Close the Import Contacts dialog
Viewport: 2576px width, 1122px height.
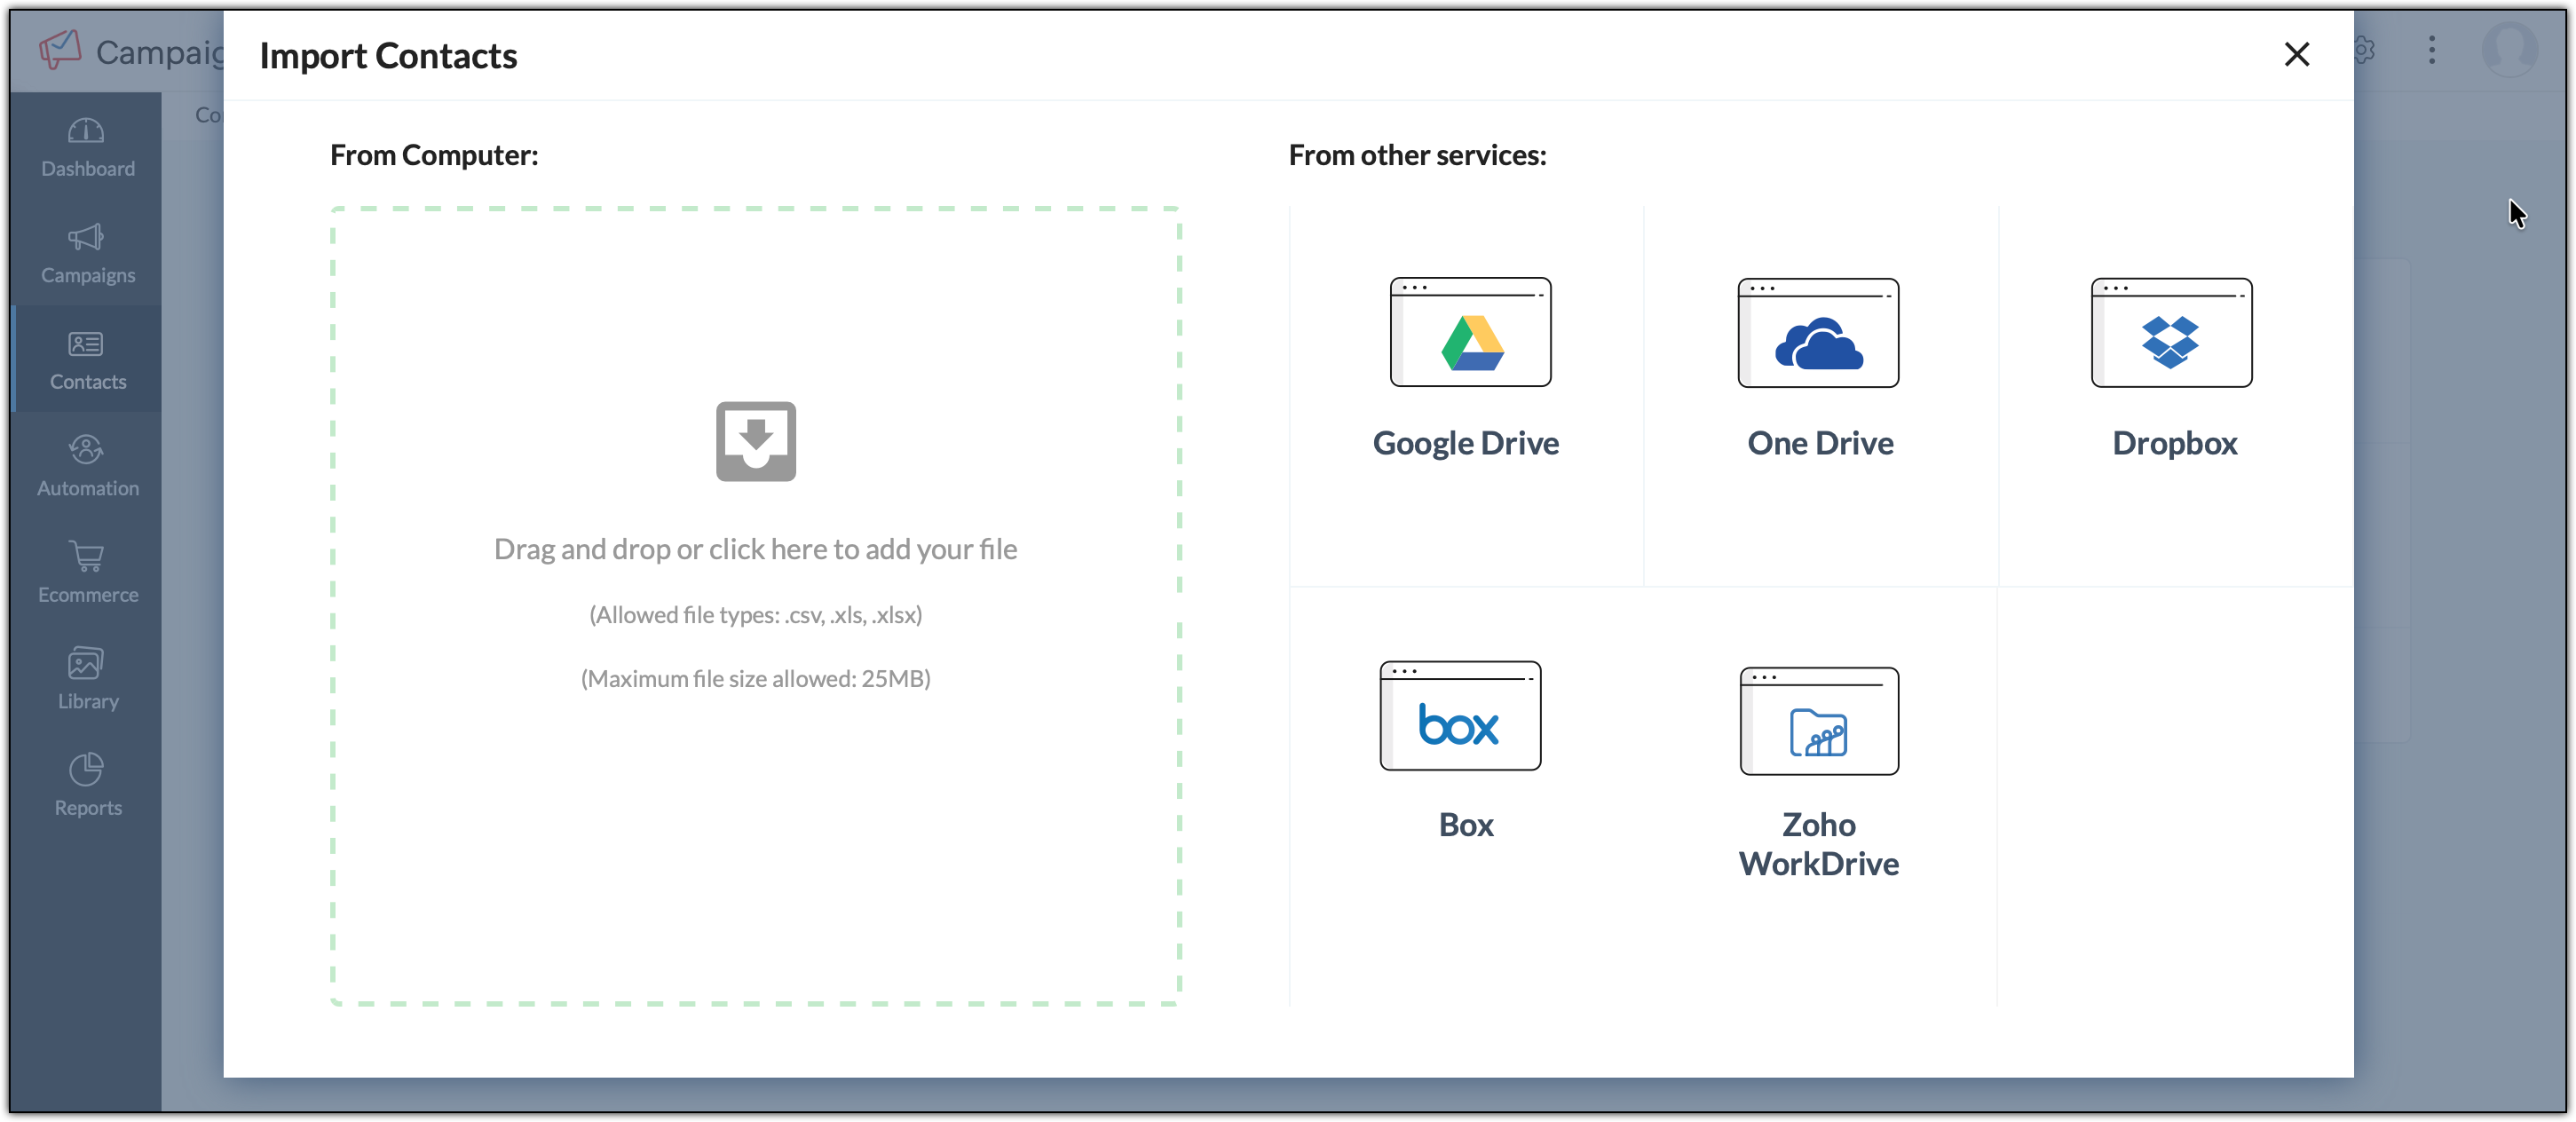coord(2296,54)
